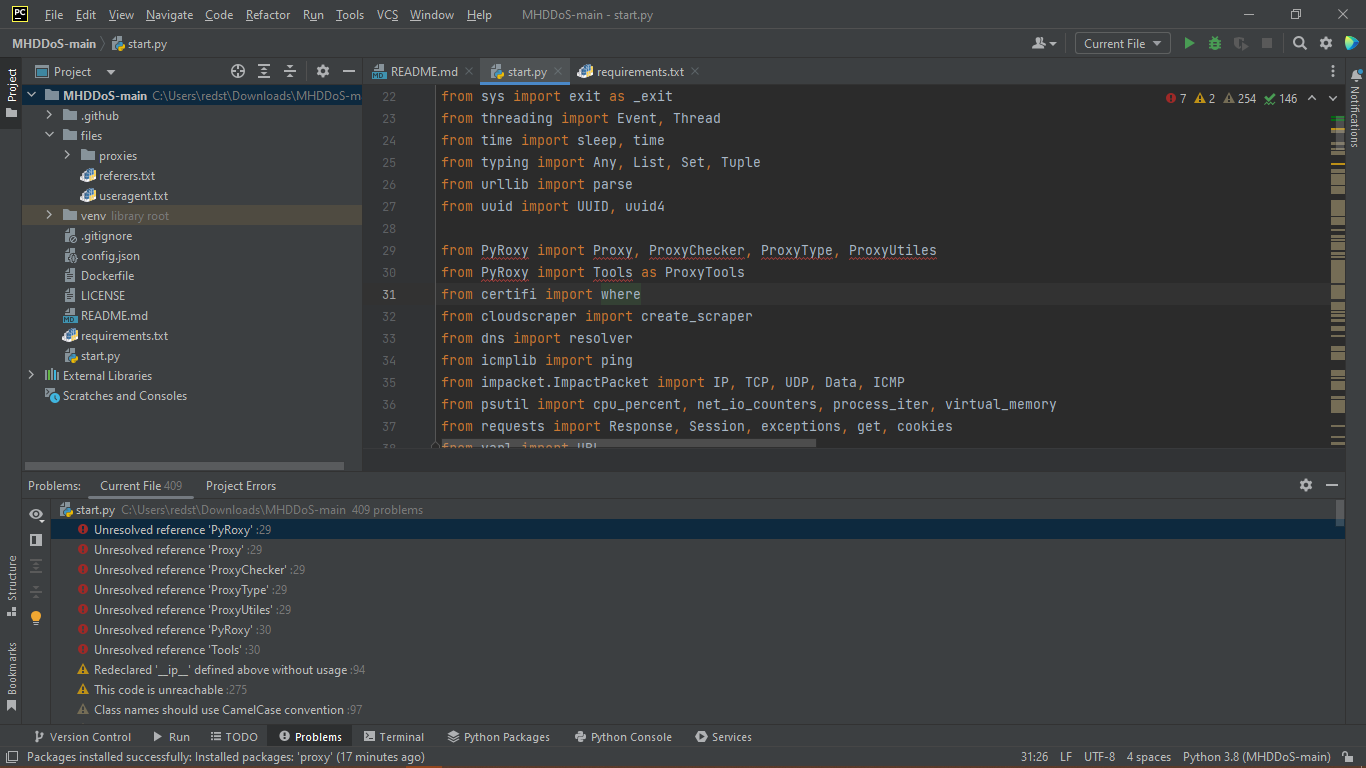Open the Terminal tool window
1366x768 pixels.
394,737
